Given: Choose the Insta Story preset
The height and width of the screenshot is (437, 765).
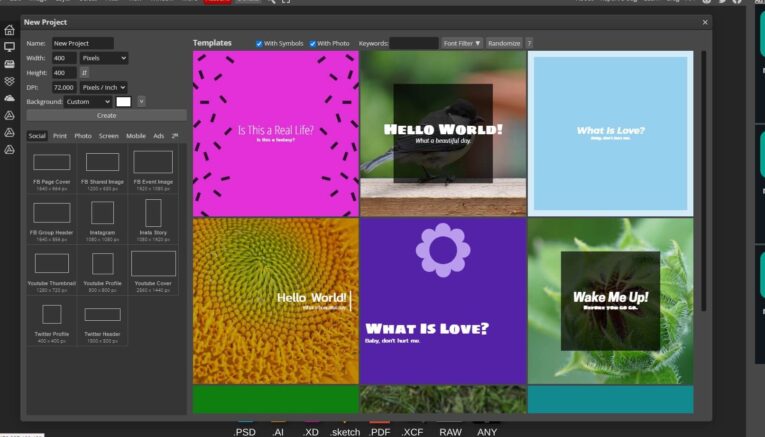Looking at the screenshot, I should click(x=153, y=220).
